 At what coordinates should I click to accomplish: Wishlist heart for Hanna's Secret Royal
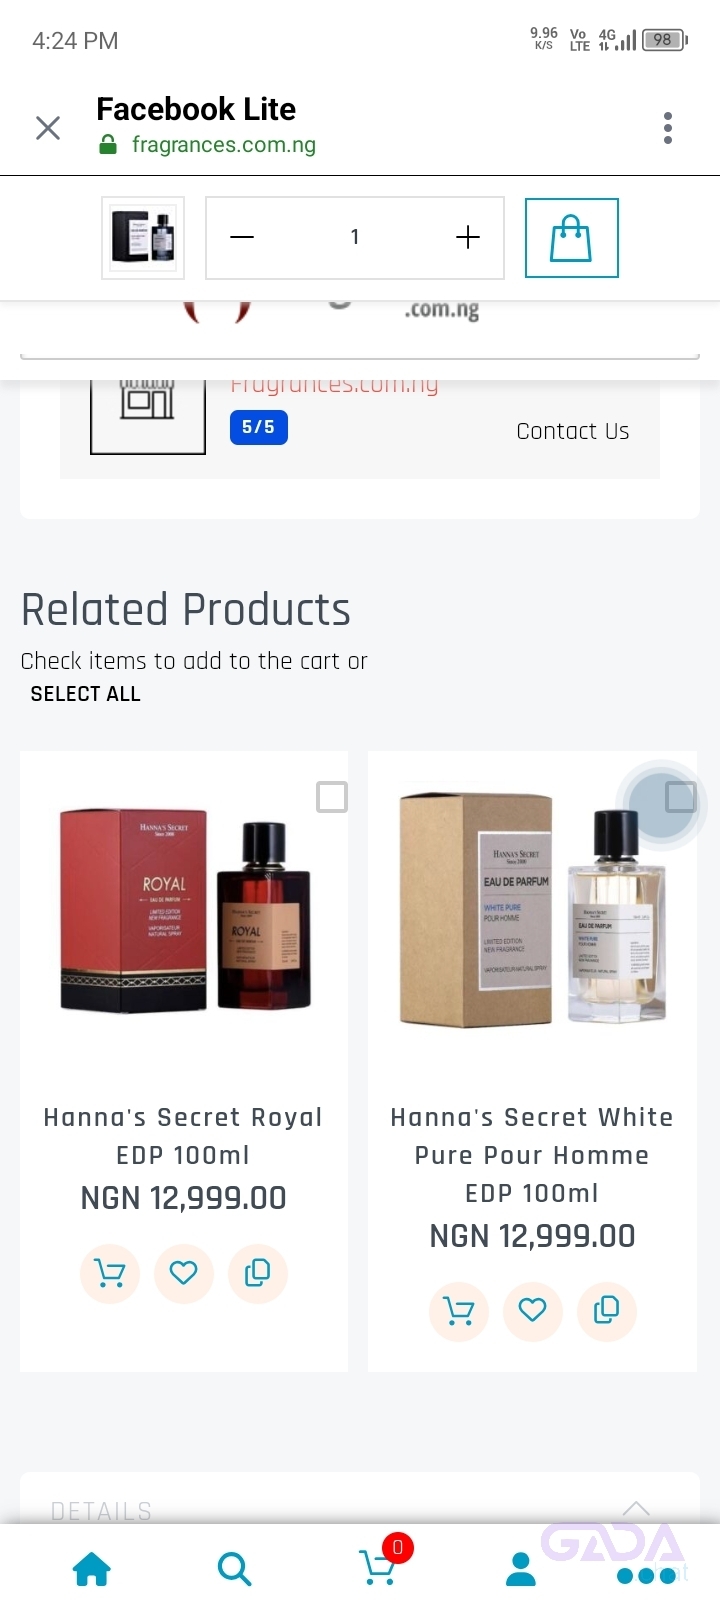[184, 1273]
